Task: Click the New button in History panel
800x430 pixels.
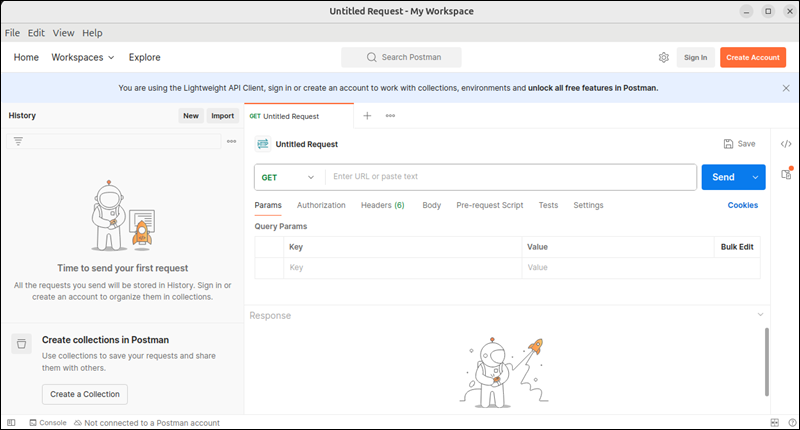Action: 191,116
